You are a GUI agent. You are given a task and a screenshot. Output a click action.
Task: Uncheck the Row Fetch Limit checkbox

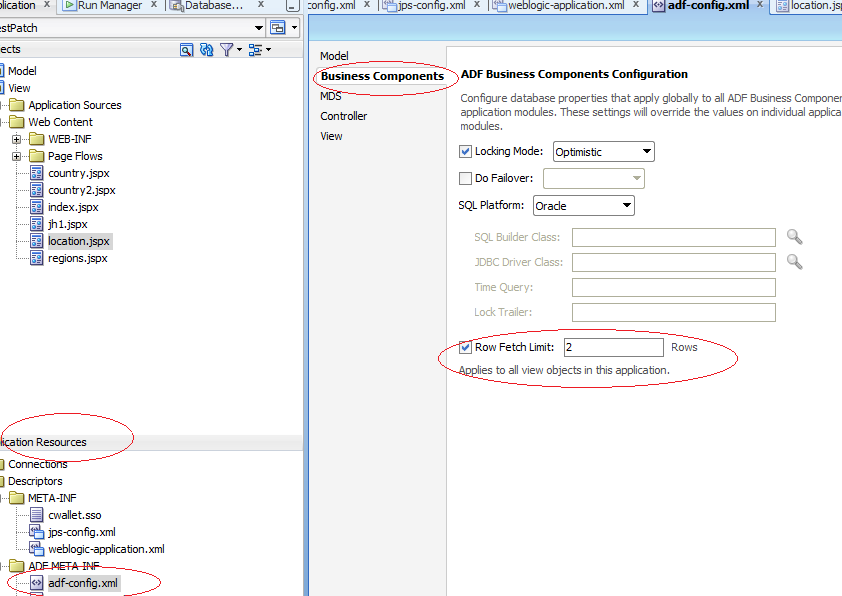(x=465, y=347)
